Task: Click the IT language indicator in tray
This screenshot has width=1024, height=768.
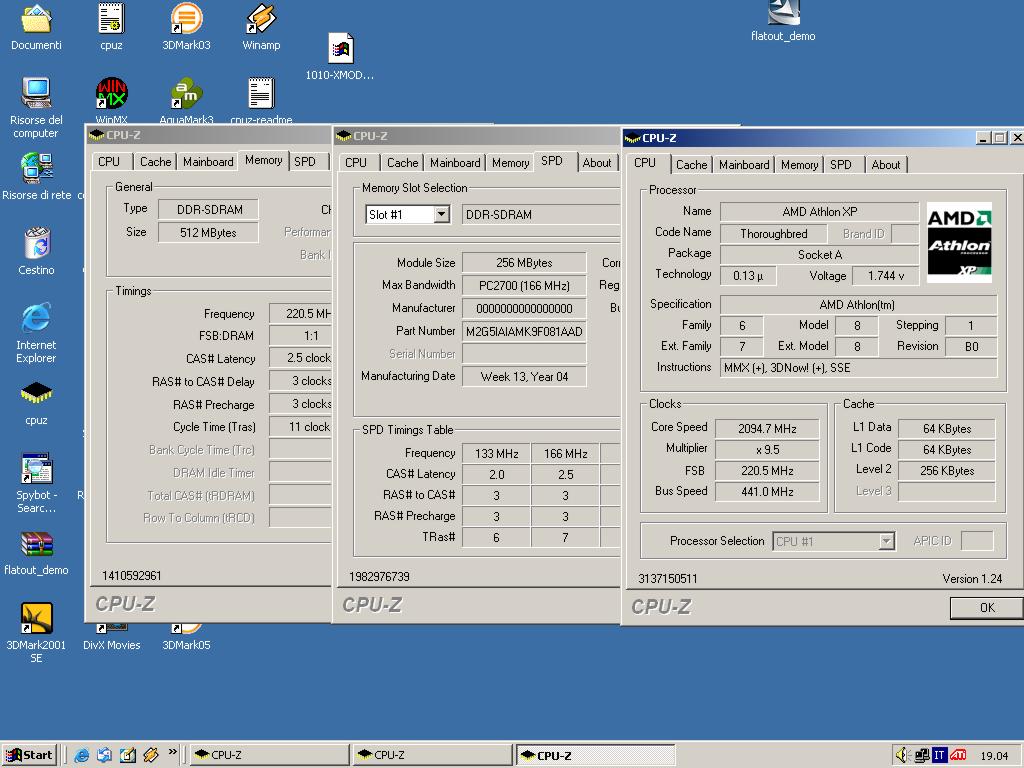Action: pos(939,756)
